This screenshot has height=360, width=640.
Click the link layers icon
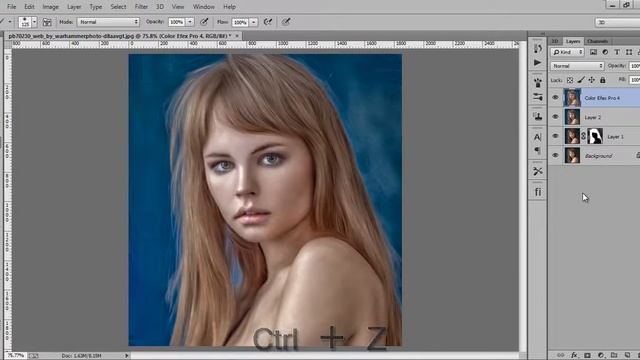[561, 355]
